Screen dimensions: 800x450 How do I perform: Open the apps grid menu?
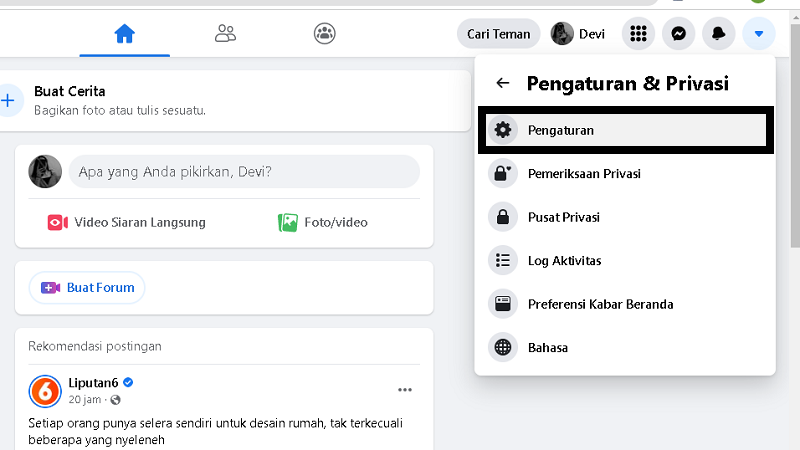click(638, 34)
